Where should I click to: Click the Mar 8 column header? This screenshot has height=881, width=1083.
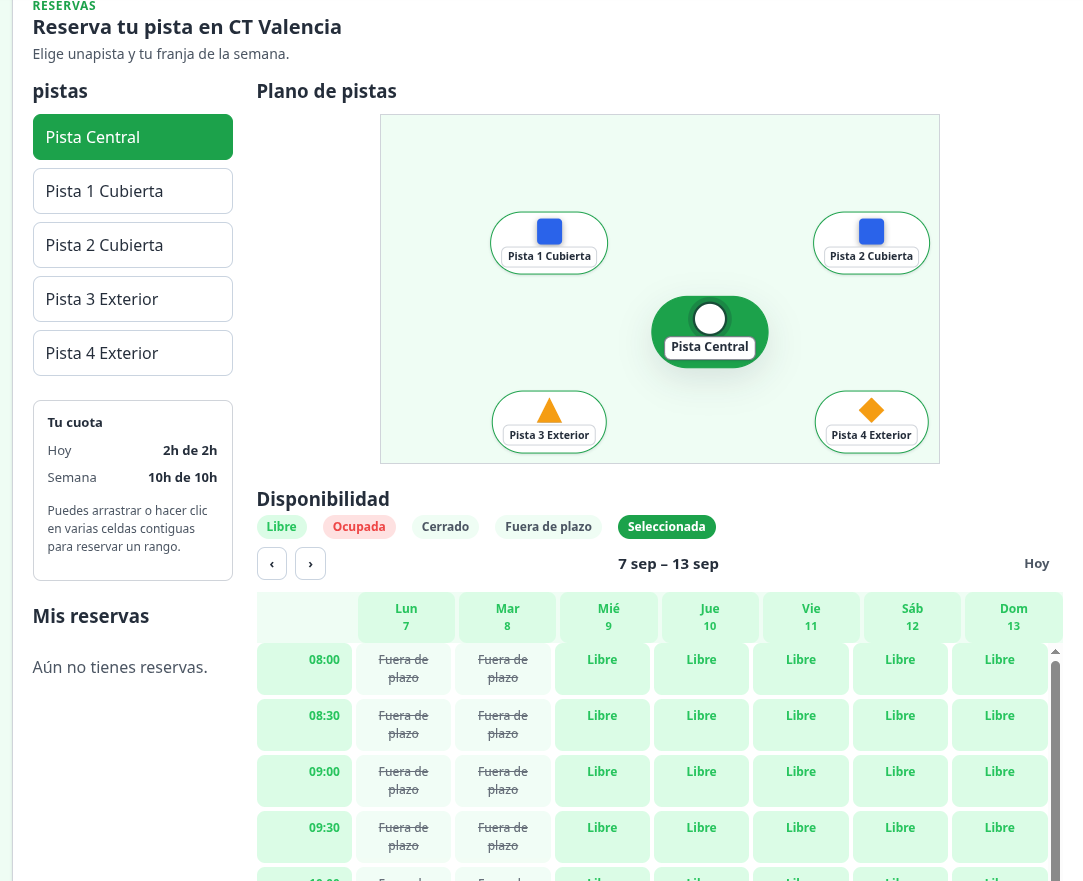pos(507,617)
